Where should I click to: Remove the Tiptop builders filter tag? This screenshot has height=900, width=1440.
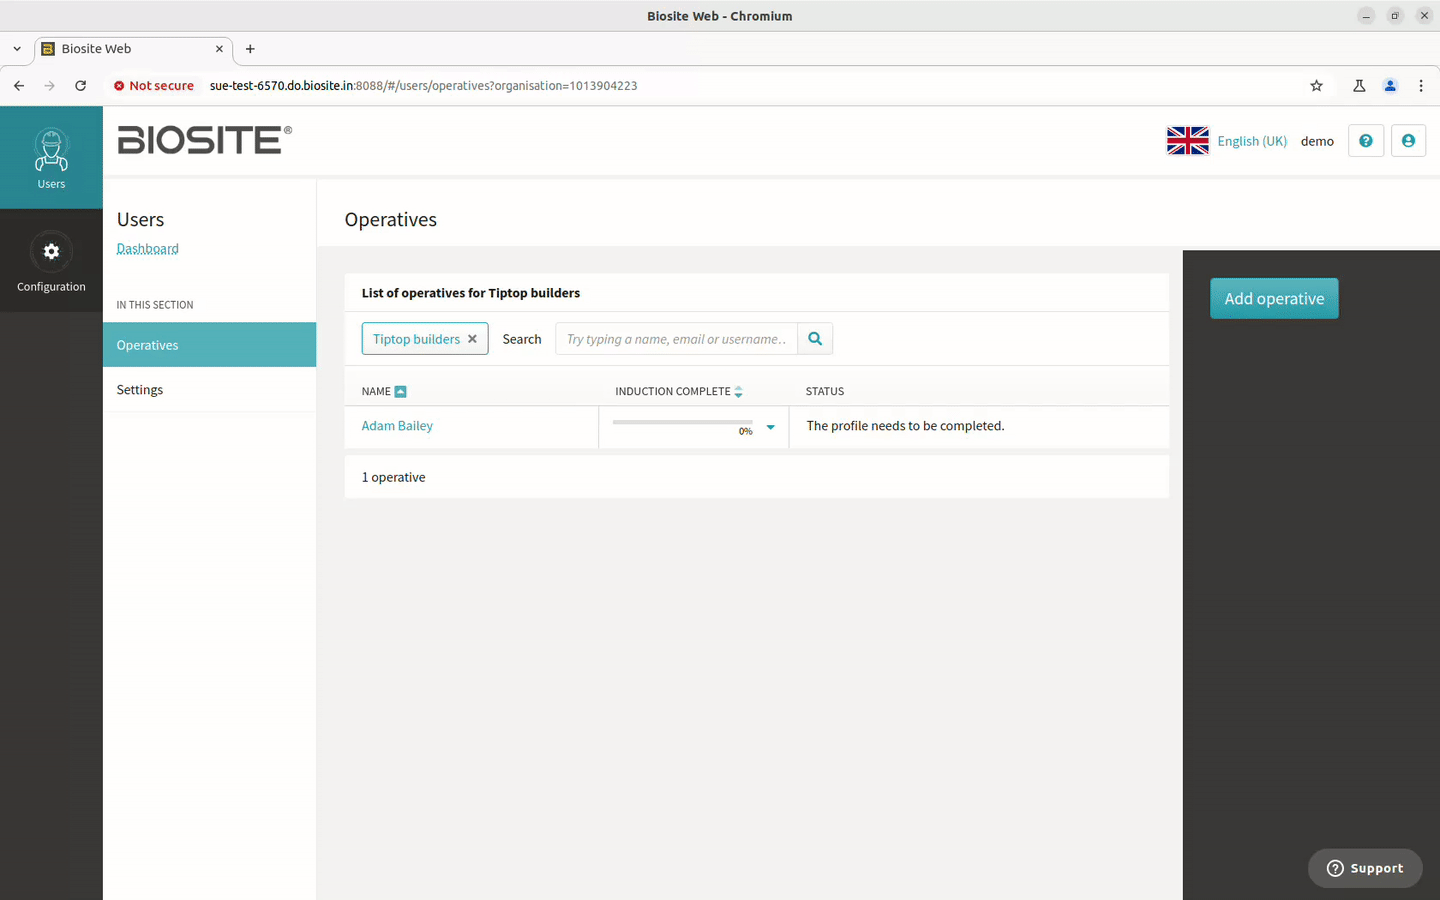click(472, 339)
